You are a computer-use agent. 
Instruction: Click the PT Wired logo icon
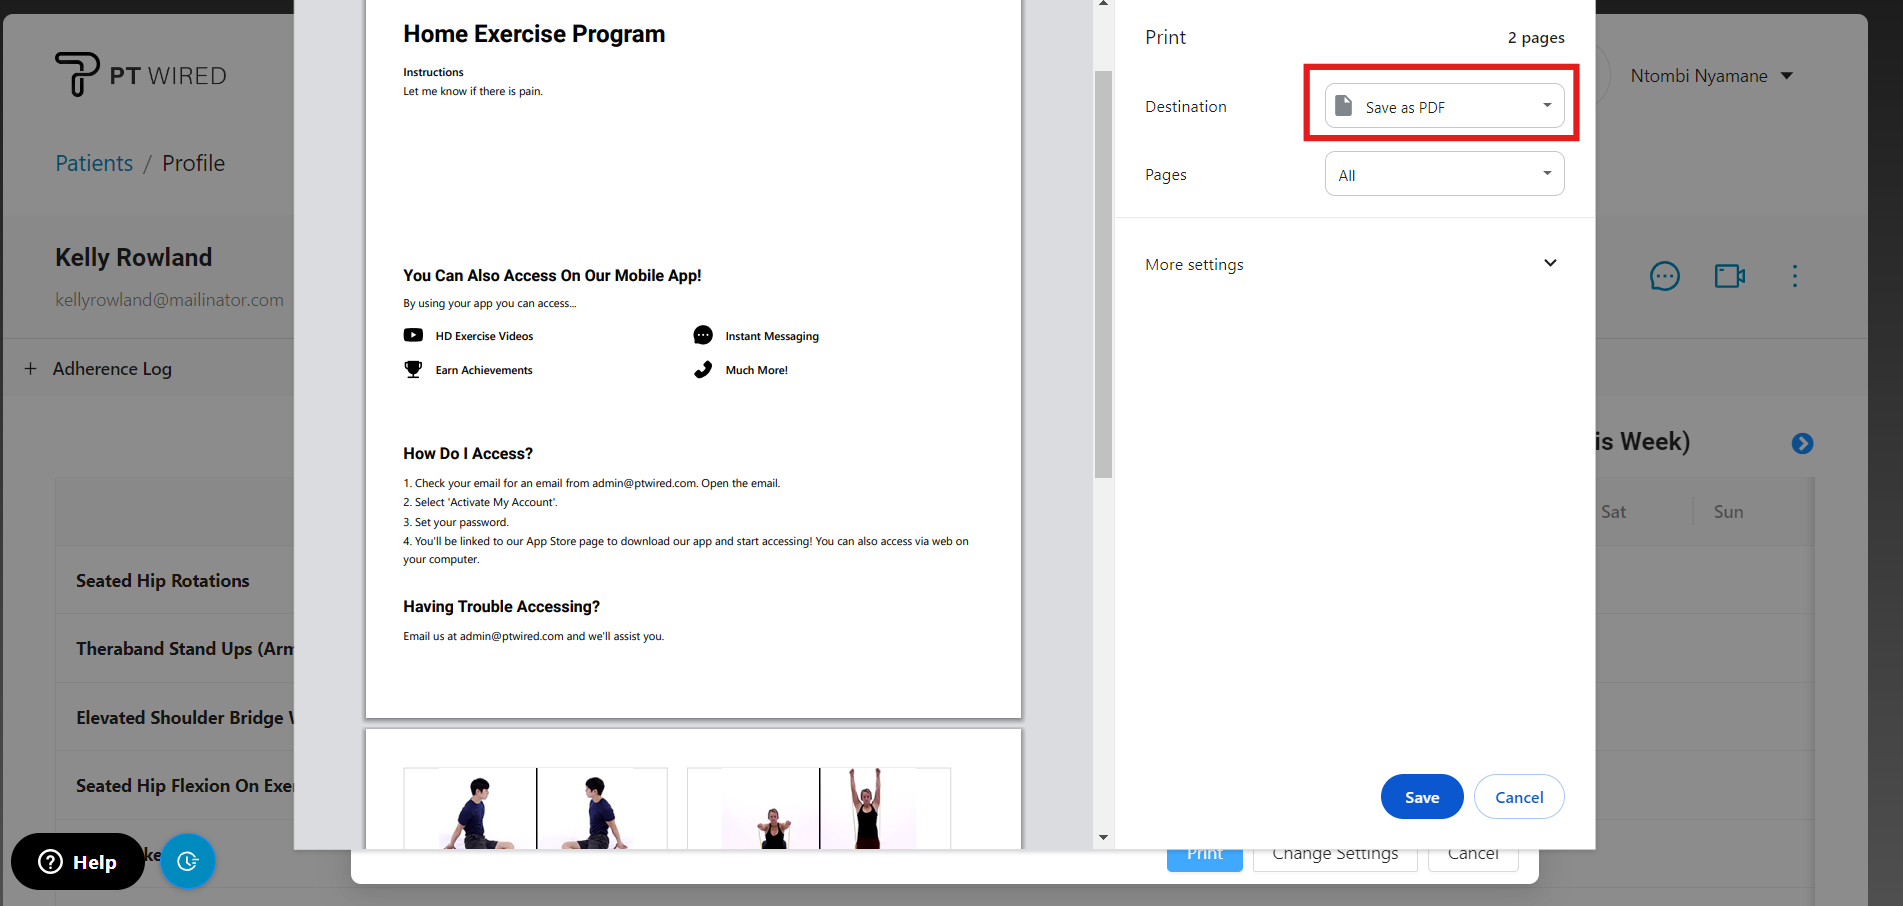[x=76, y=74]
